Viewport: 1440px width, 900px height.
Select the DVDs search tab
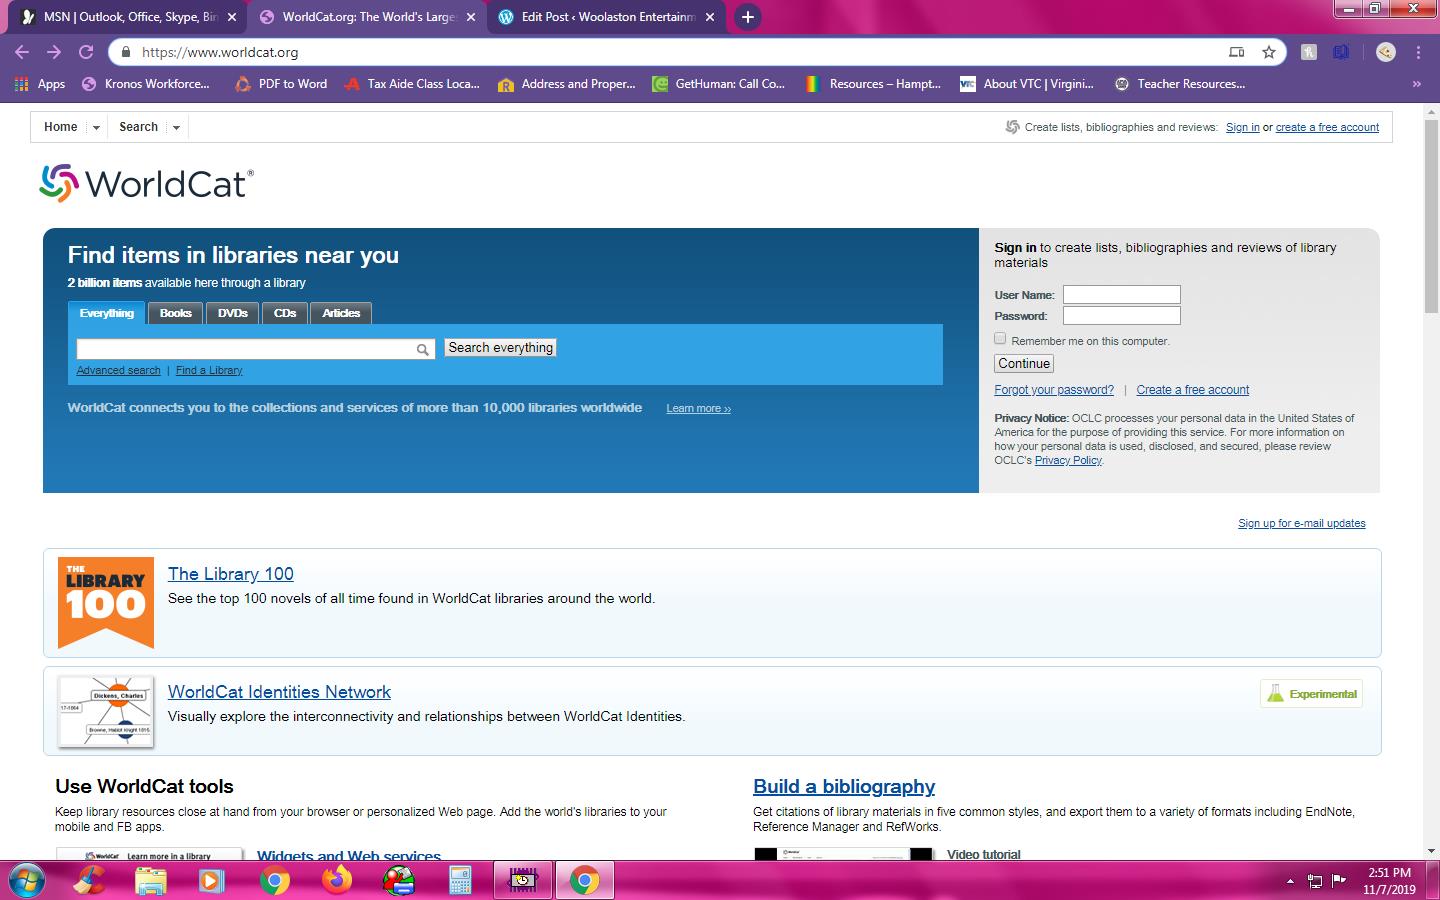[x=233, y=313]
